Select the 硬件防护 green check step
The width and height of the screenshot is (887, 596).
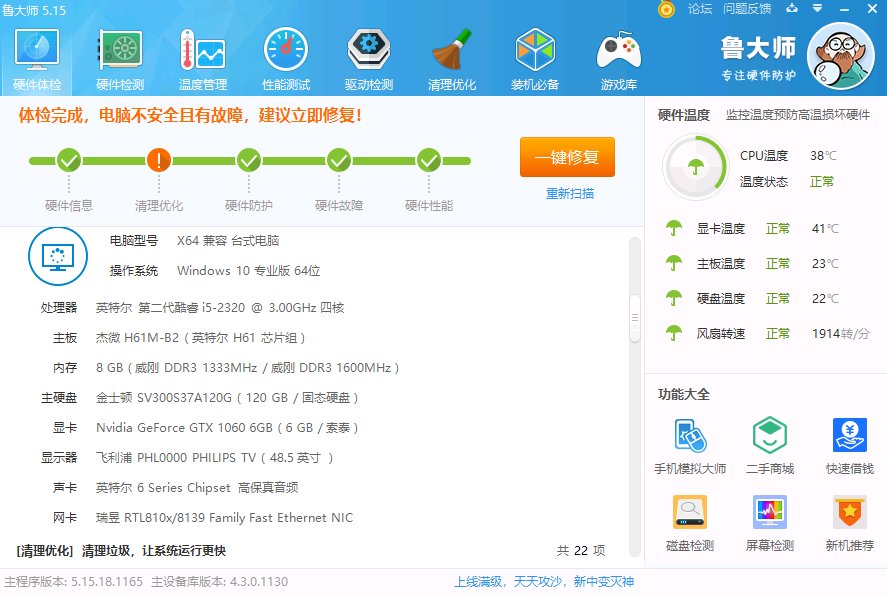point(249,161)
